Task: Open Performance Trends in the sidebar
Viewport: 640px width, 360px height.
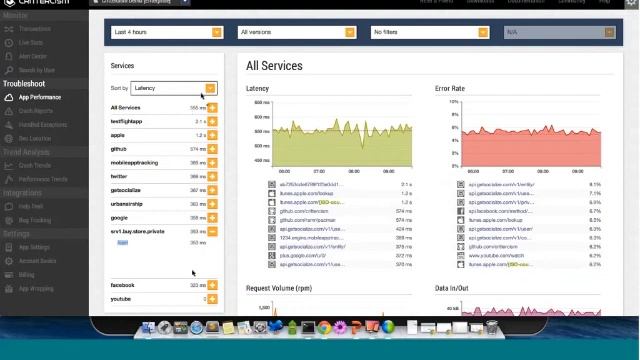Action: [43, 179]
